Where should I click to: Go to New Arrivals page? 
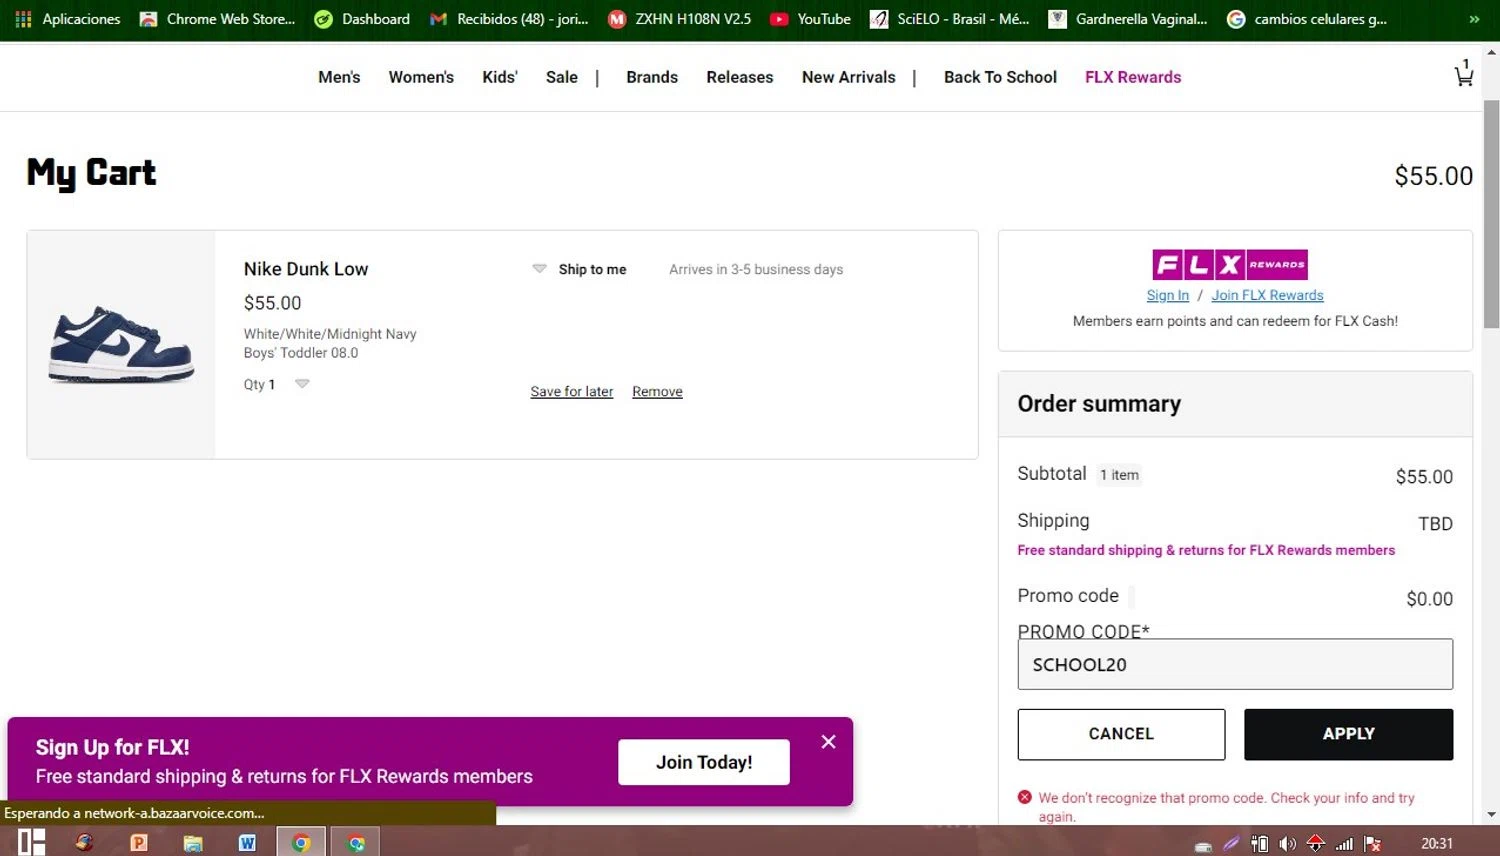tap(849, 77)
